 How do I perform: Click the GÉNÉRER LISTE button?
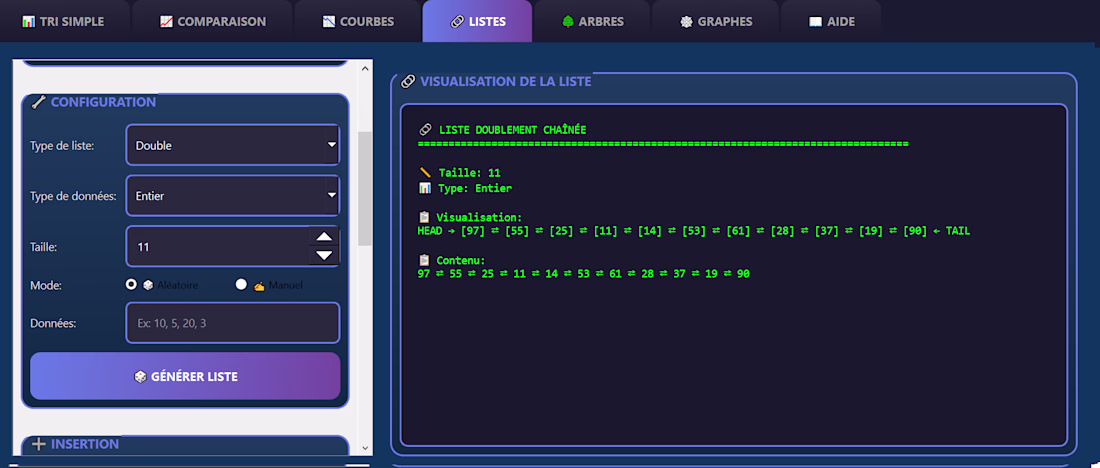tap(185, 376)
